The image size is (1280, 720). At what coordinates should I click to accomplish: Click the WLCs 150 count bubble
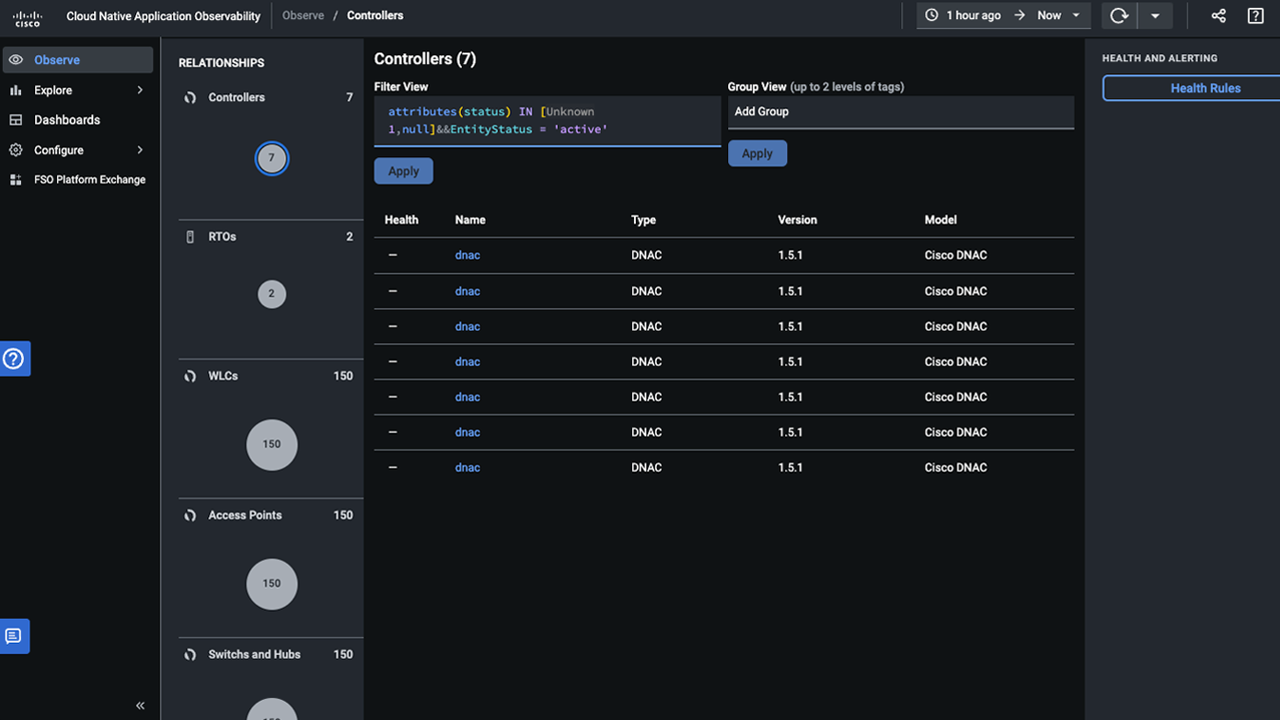pos(271,444)
